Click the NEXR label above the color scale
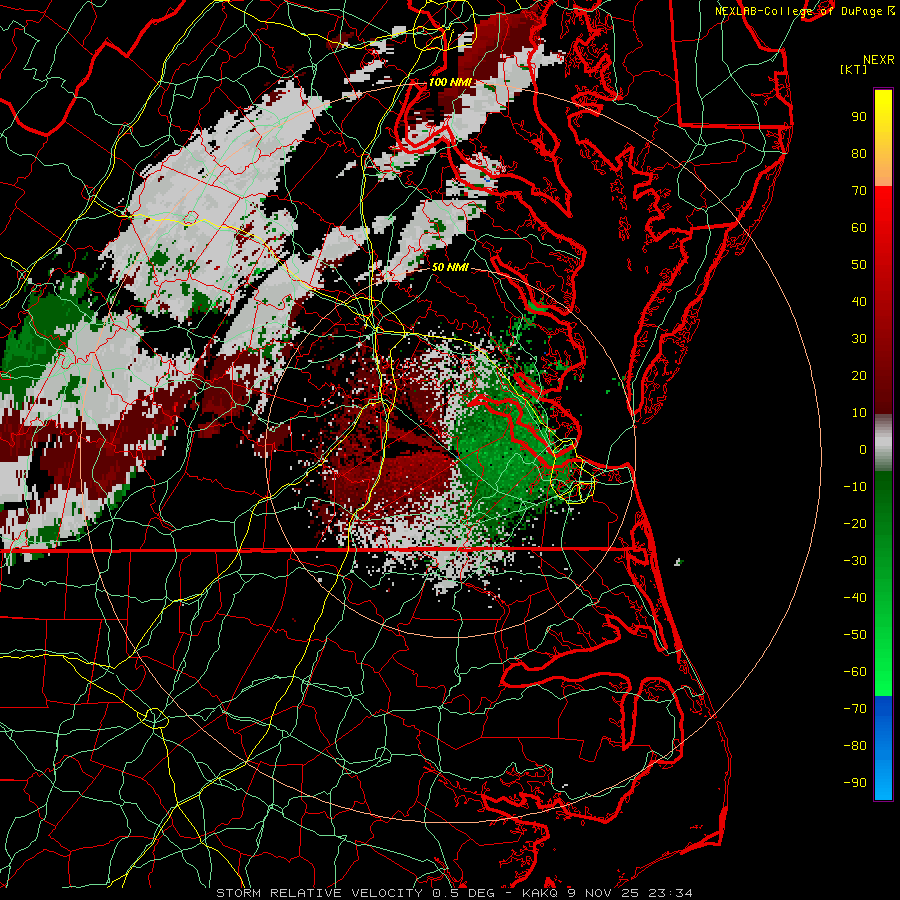This screenshot has width=900, height=900. (879, 60)
